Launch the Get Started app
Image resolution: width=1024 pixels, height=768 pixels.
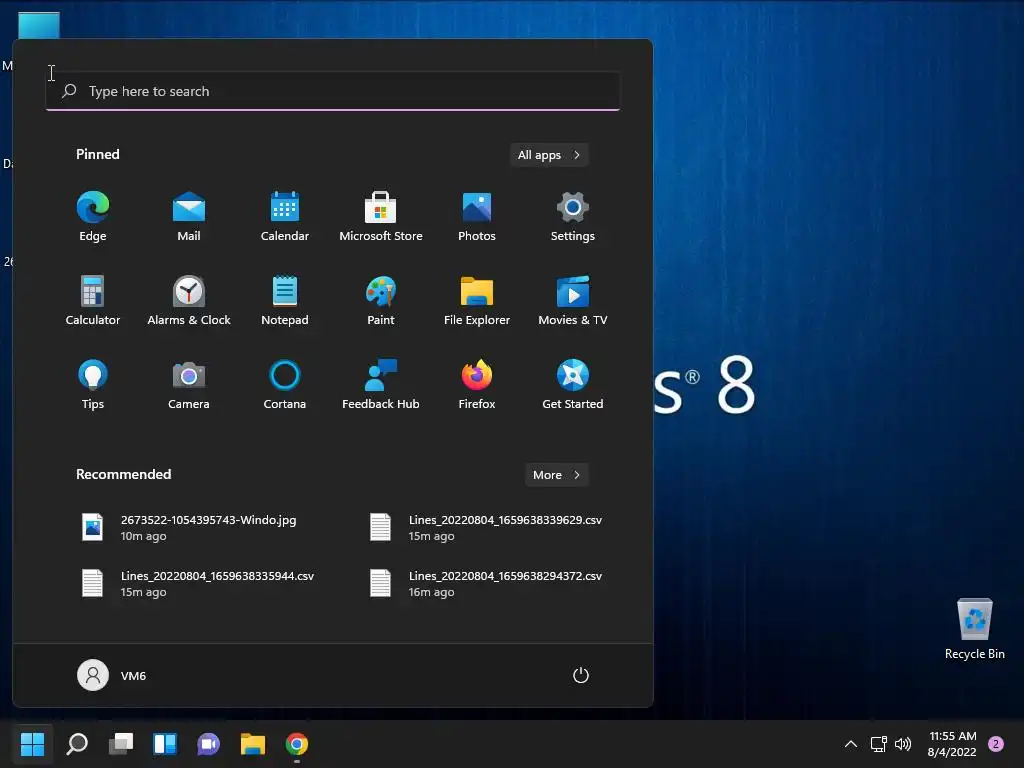[573, 385]
